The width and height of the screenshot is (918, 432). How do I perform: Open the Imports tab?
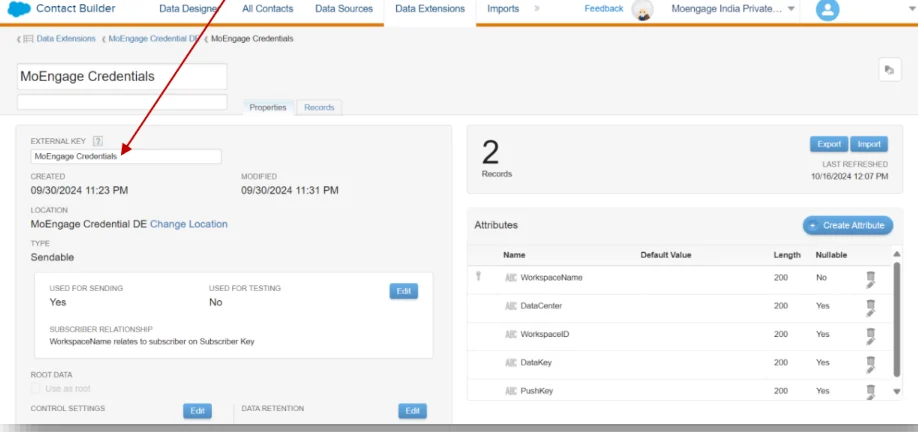pos(503,9)
